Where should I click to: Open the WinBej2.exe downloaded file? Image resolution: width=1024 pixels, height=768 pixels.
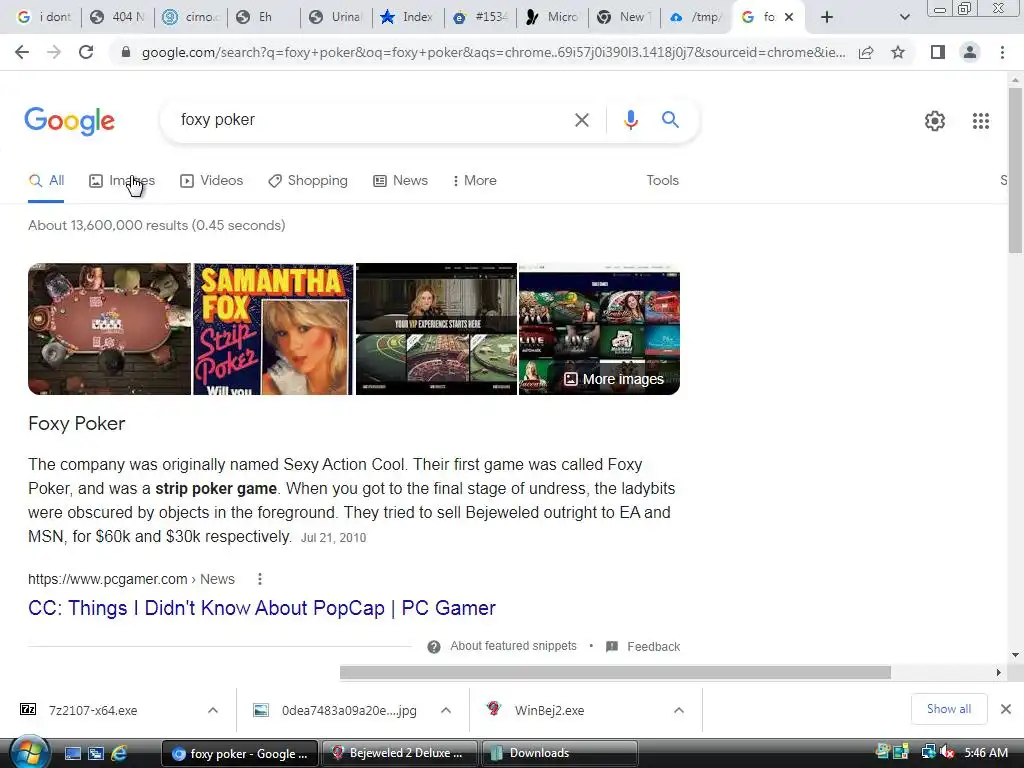pos(549,711)
